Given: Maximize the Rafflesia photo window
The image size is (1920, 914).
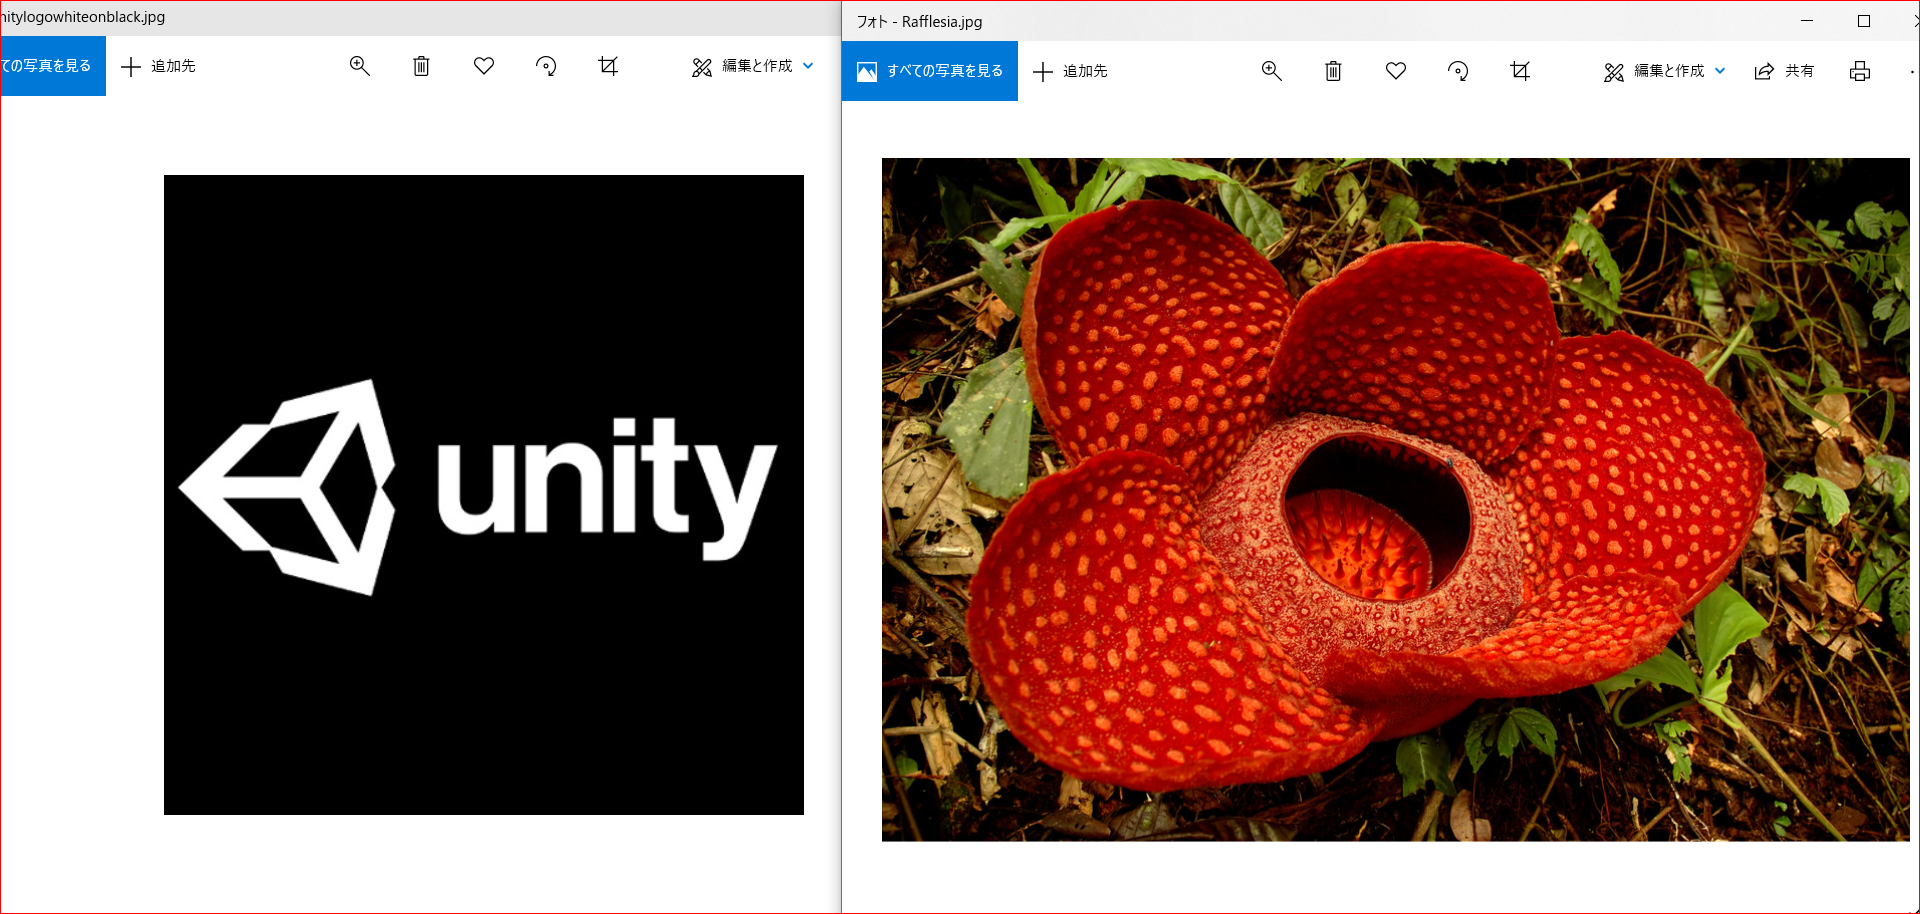Looking at the screenshot, I should coord(1864,21).
